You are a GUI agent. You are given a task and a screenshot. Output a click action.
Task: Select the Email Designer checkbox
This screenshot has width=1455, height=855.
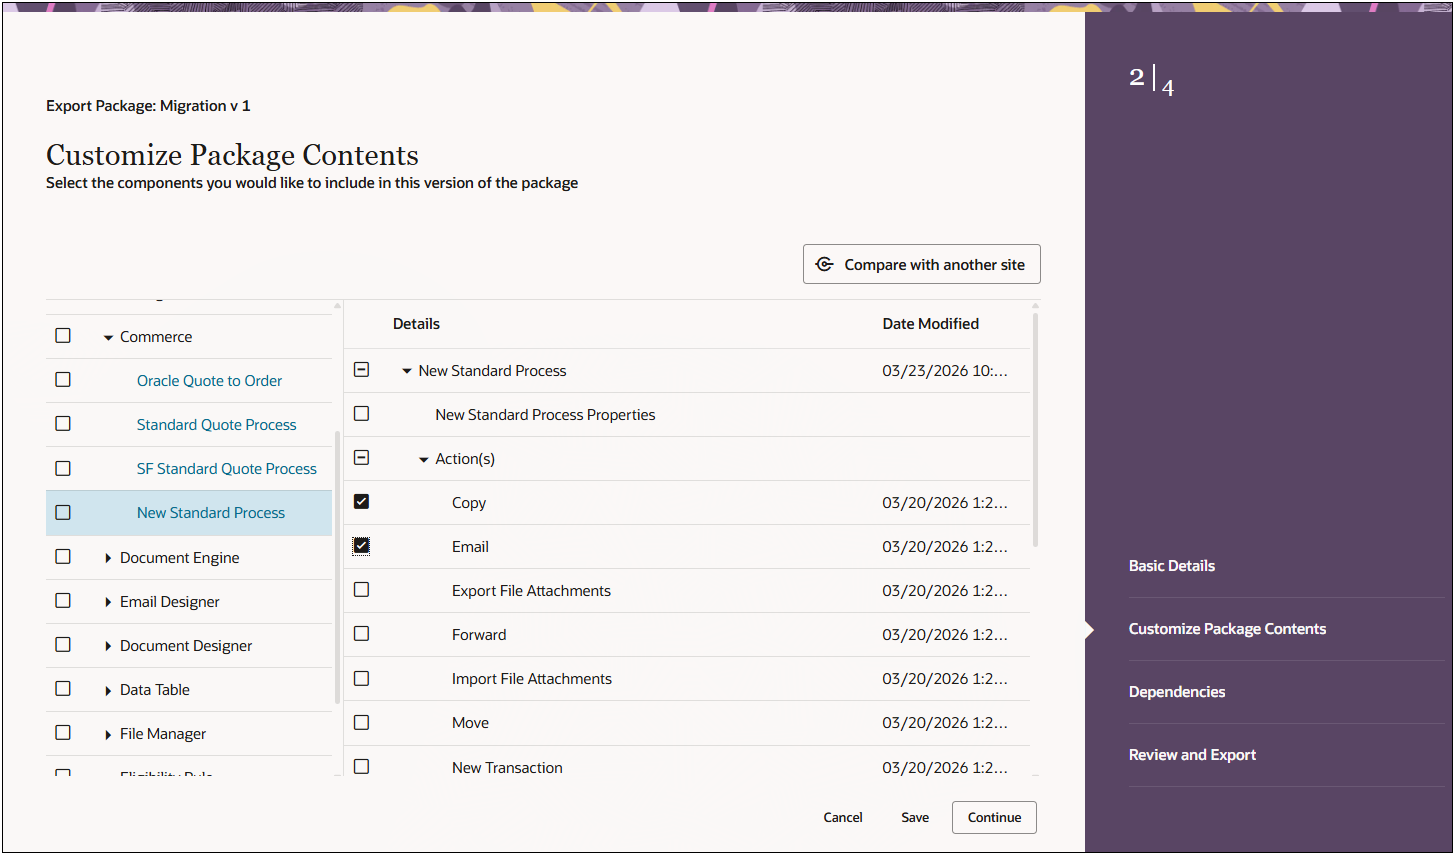point(63,601)
